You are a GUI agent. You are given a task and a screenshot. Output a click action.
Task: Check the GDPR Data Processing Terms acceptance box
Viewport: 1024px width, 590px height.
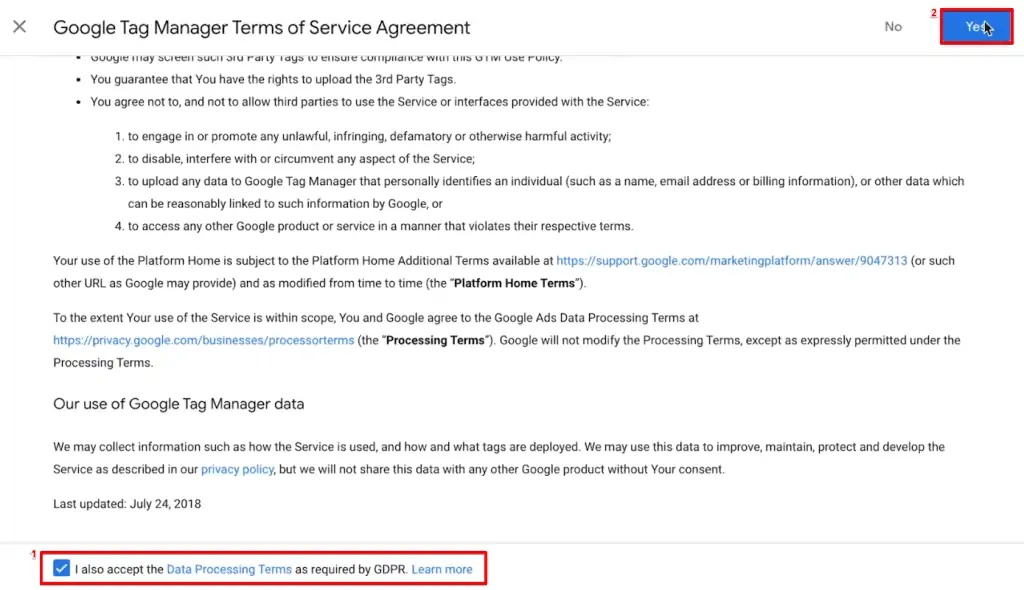pos(61,568)
